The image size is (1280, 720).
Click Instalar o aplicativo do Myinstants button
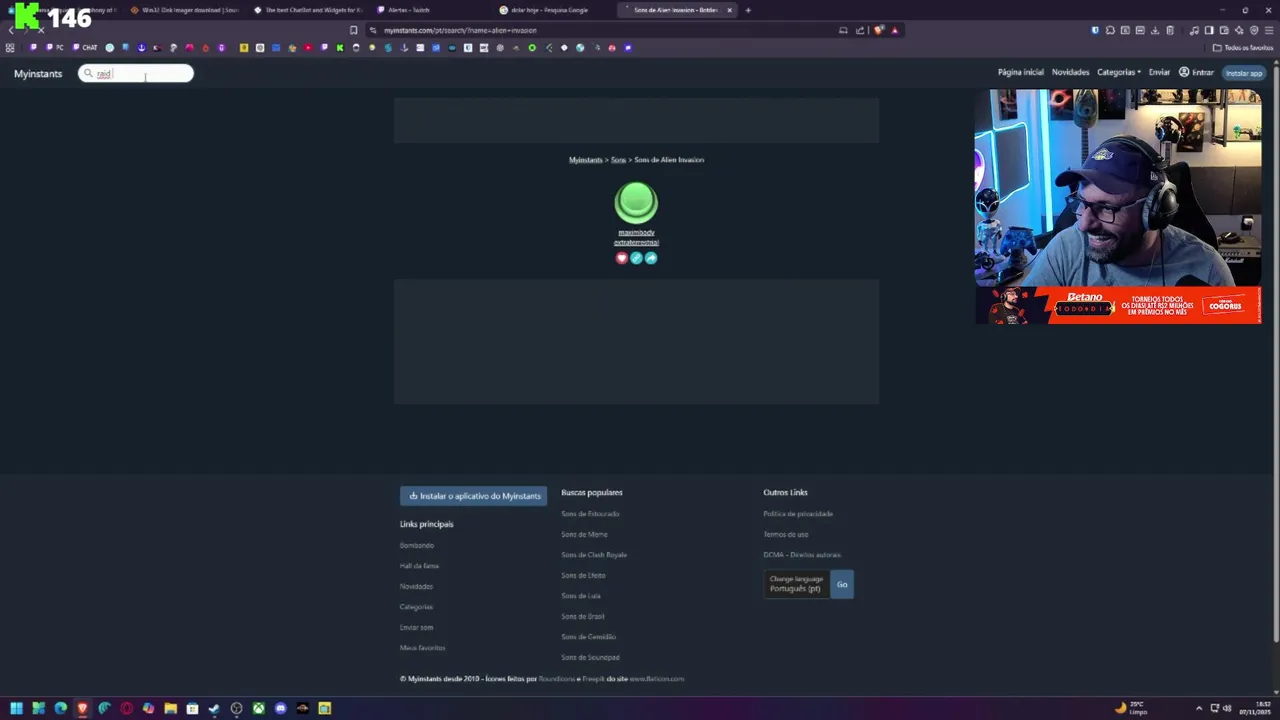(x=474, y=496)
